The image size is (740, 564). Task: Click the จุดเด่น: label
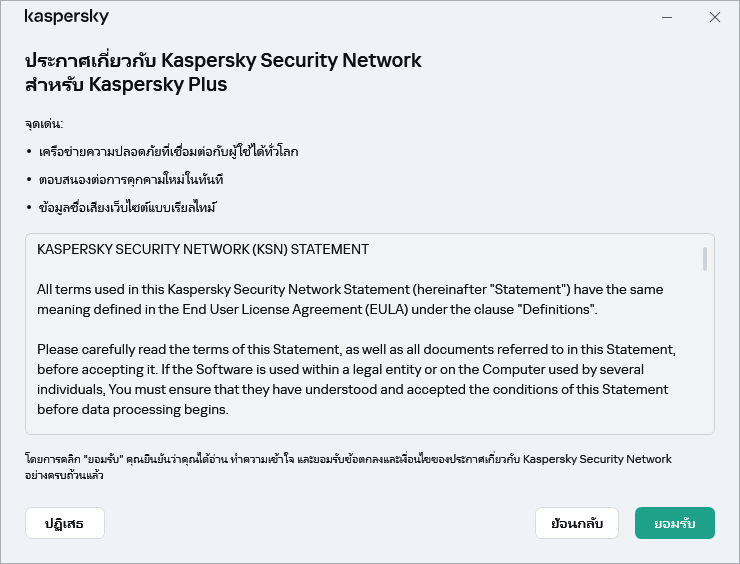click(44, 124)
